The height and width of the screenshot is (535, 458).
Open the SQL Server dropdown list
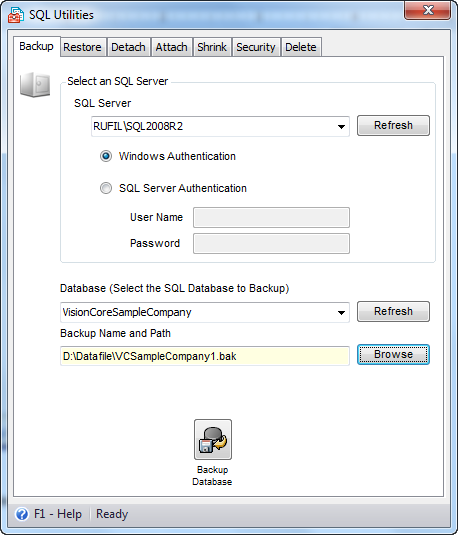coord(341,127)
